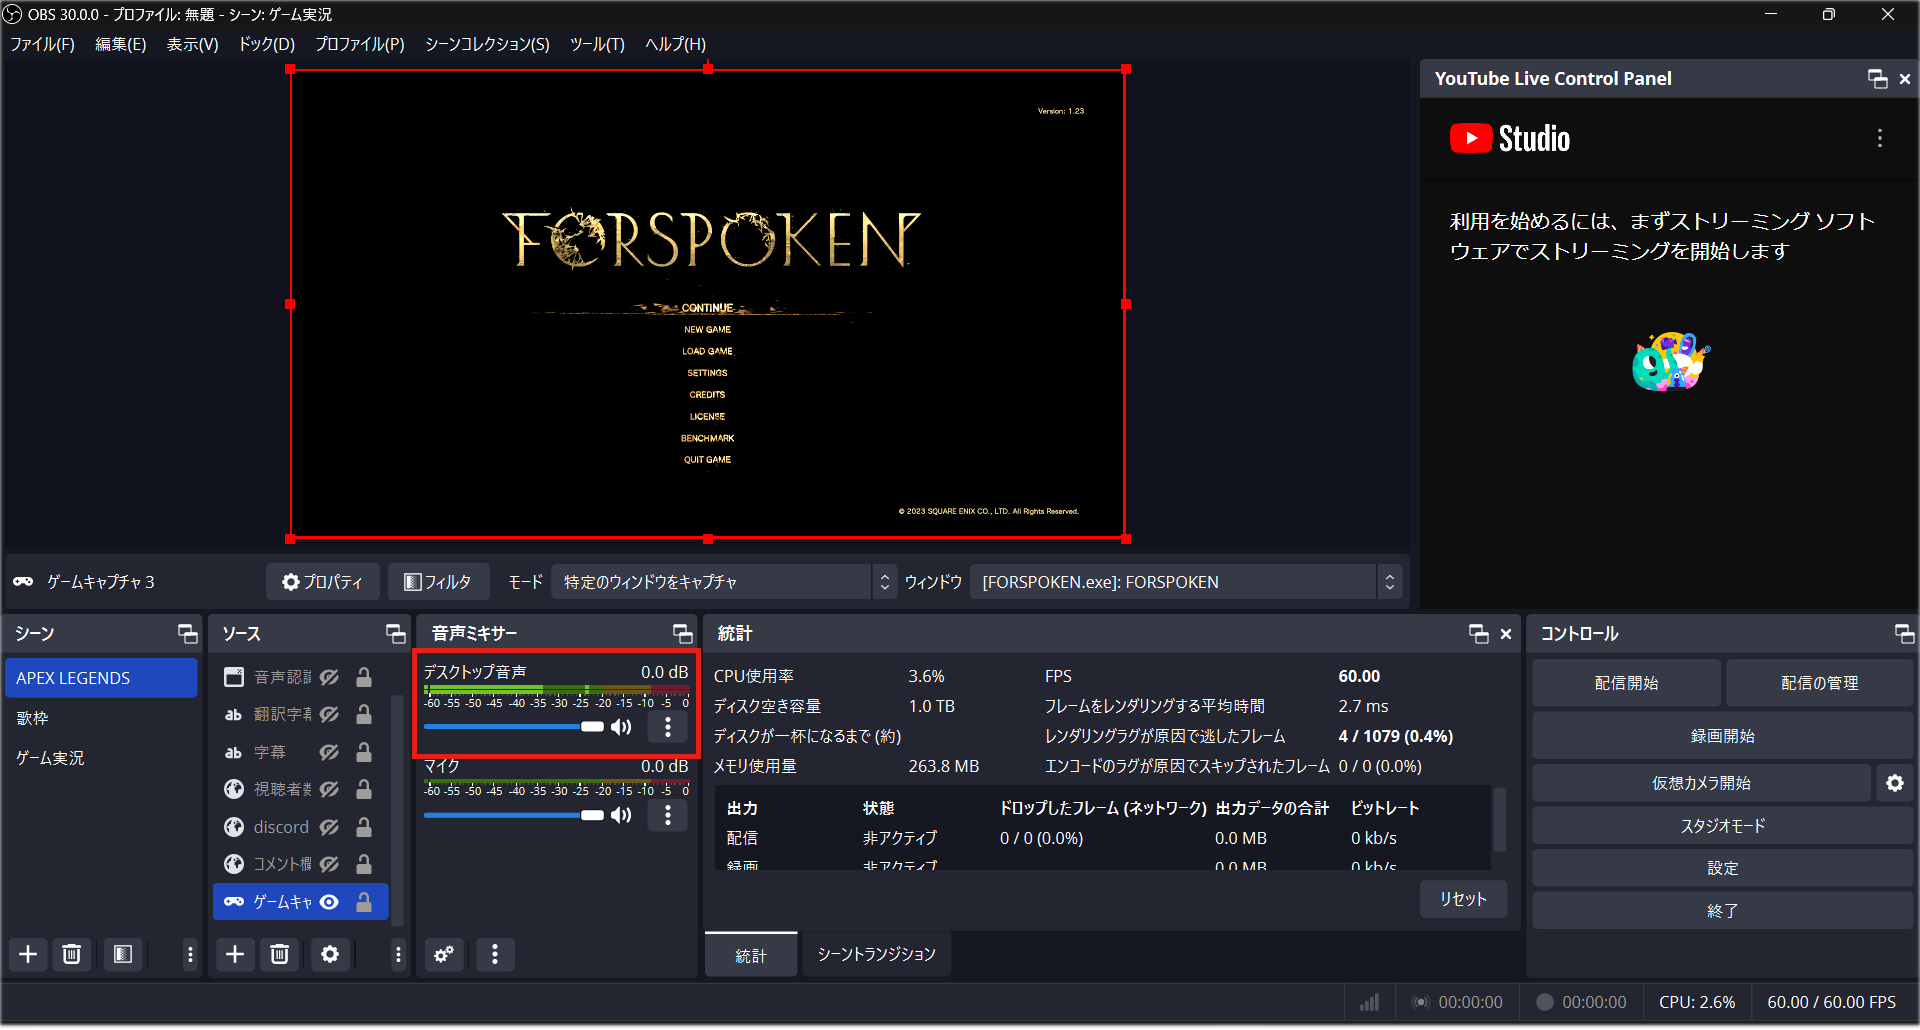The height and width of the screenshot is (1030, 1920).
Task: Open the ヘルプ menu
Action: coord(675,45)
